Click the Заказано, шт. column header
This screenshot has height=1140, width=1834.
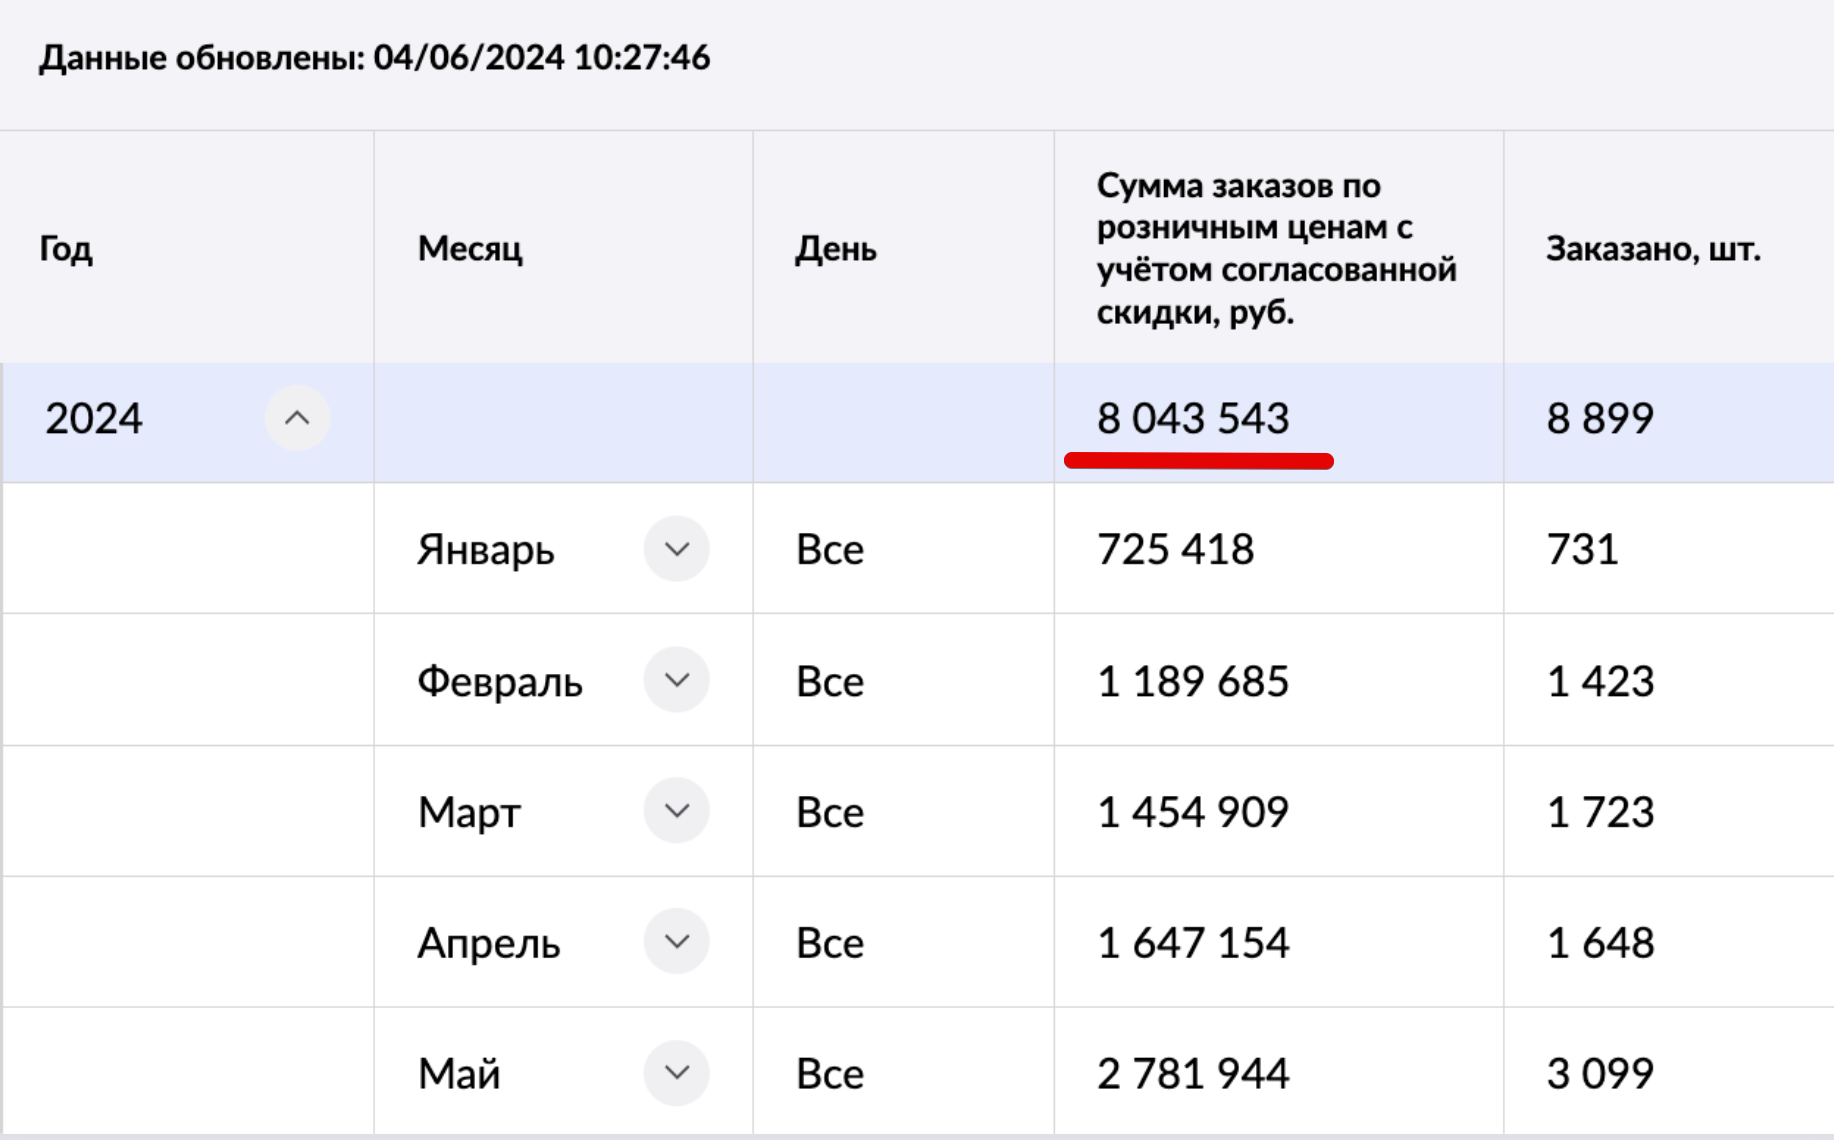pyautogui.click(x=1652, y=248)
